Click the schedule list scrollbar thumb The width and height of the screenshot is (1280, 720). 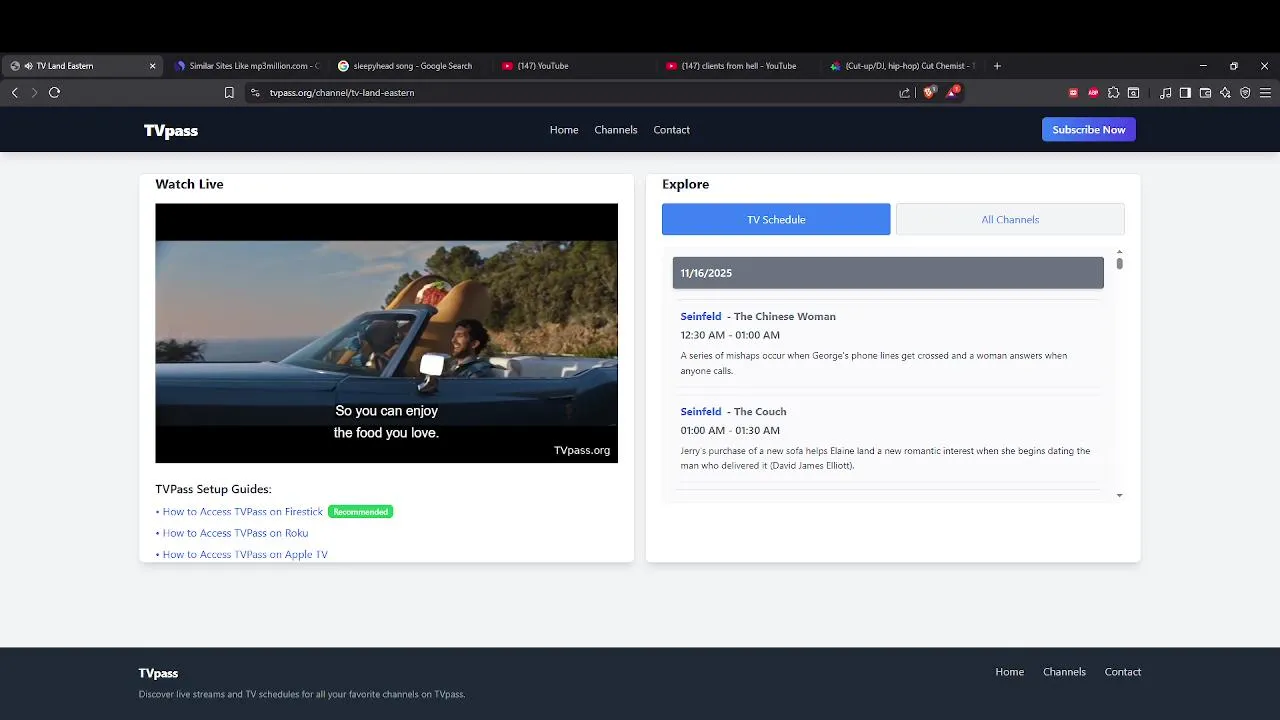coord(1119,264)
